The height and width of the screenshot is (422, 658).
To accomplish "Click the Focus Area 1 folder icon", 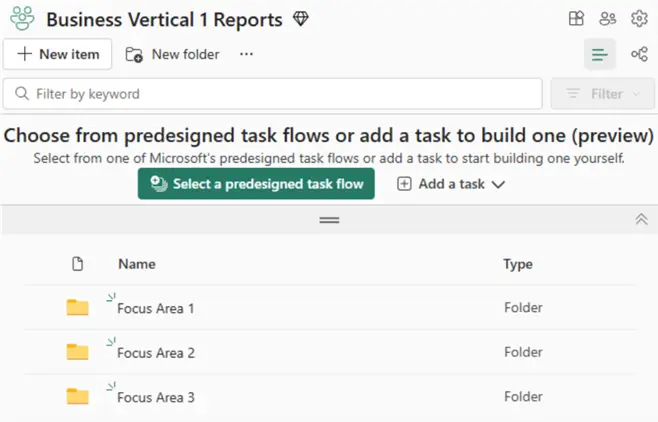I will tap(77, 307).
